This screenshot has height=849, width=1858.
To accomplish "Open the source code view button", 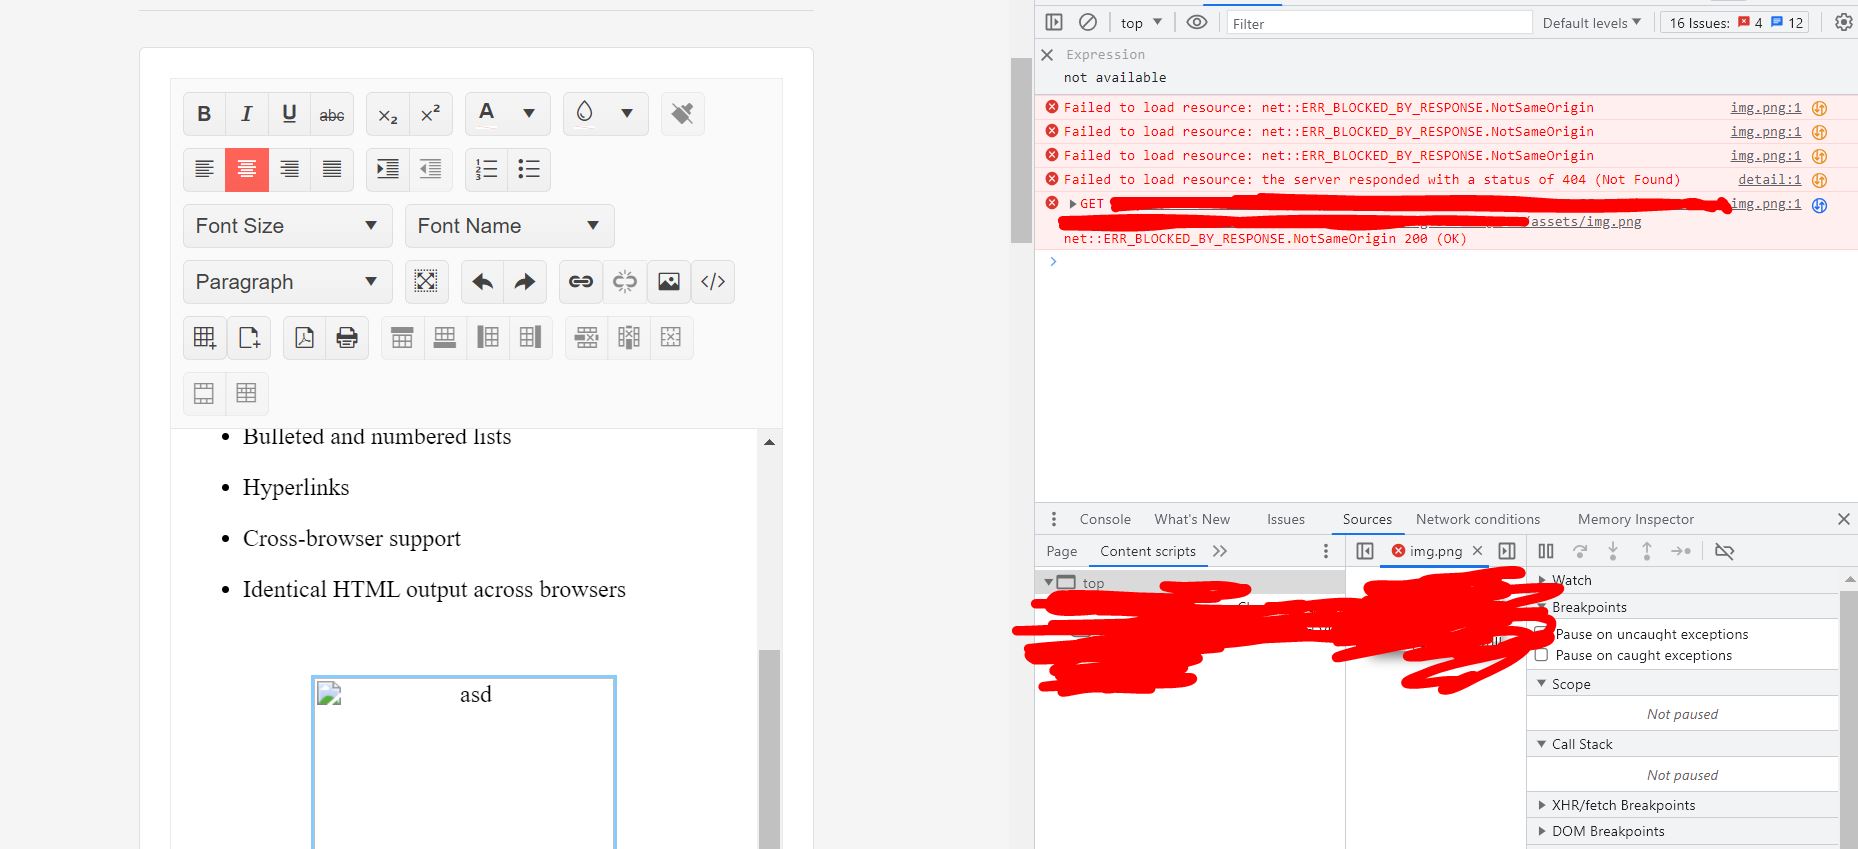I will [713, 282].
